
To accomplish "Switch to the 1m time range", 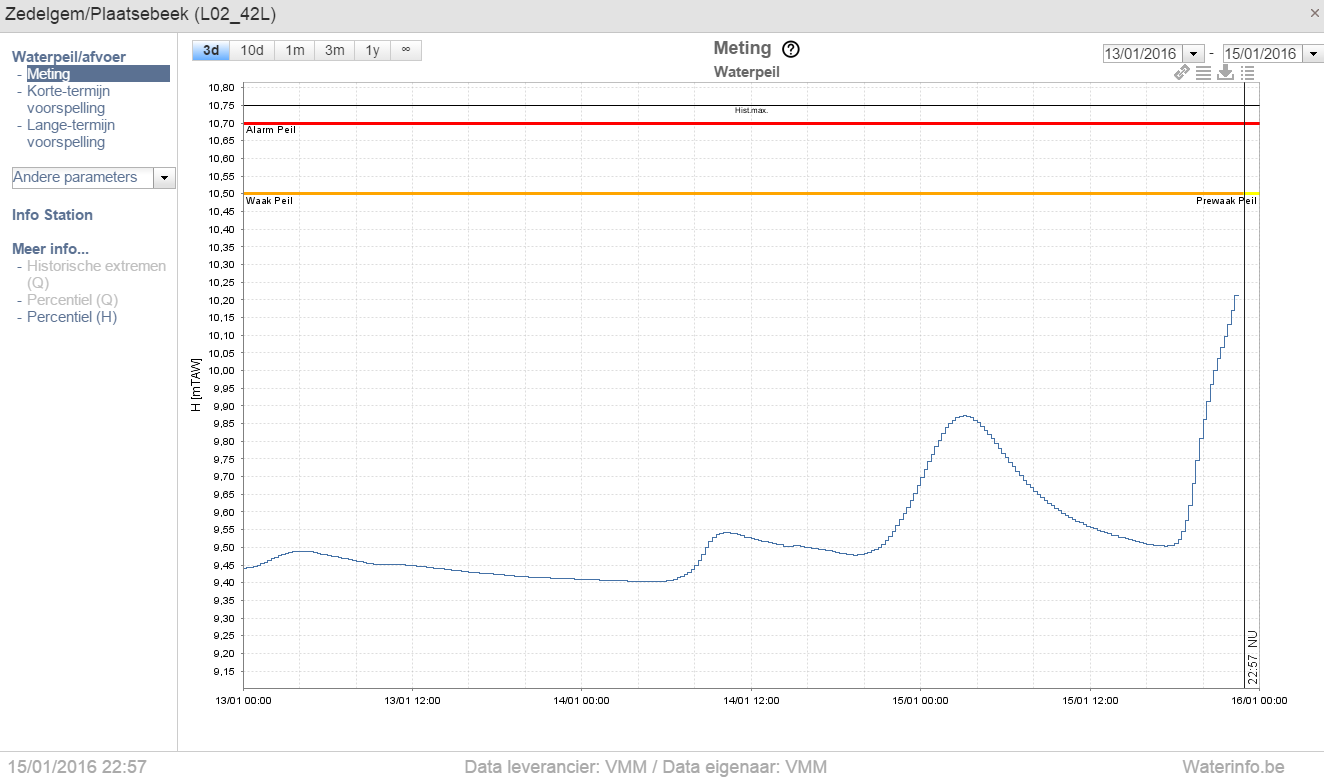I will click(x=295, y=50).
